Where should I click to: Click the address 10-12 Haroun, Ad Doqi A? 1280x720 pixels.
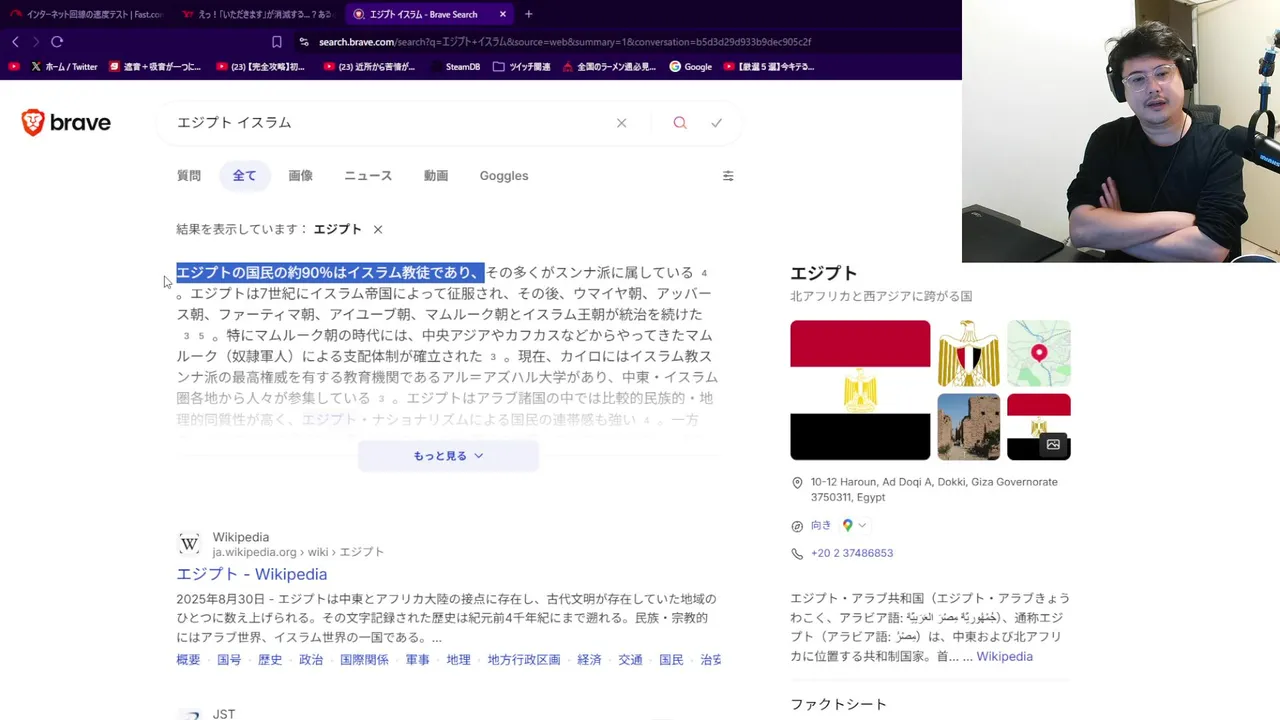pos(934,489)
